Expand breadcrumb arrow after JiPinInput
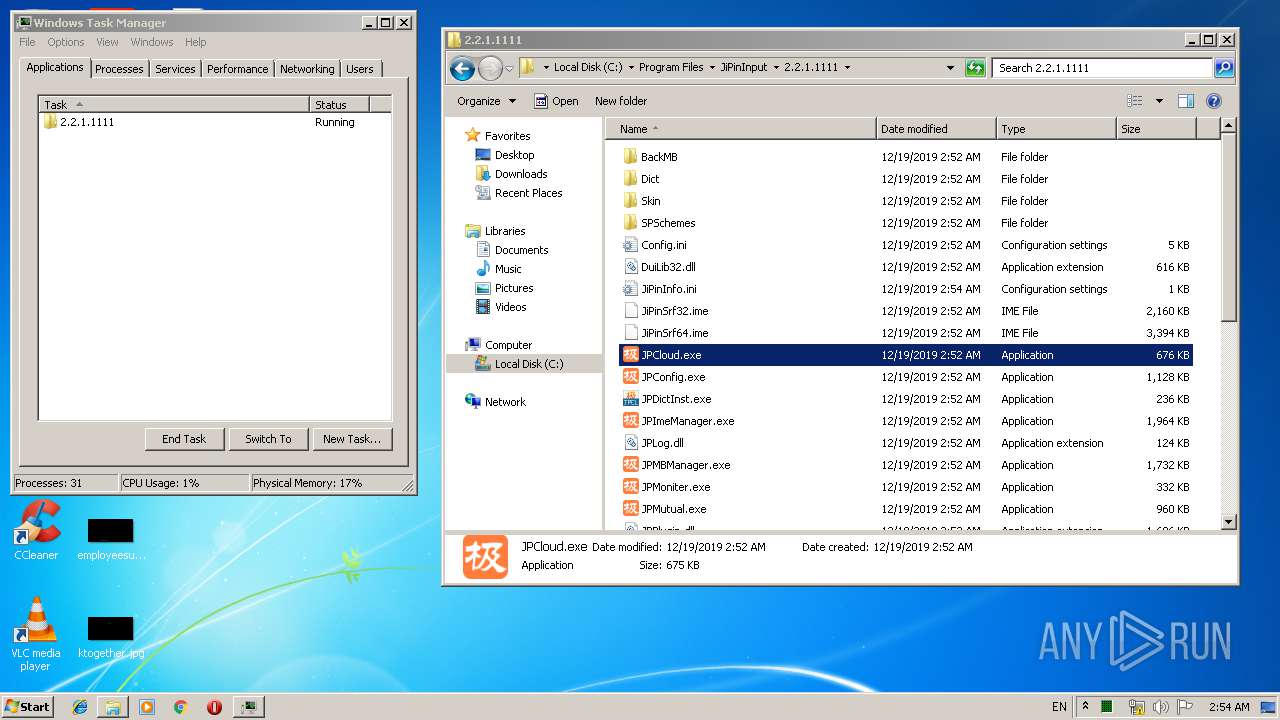 [x=776, y=68]
